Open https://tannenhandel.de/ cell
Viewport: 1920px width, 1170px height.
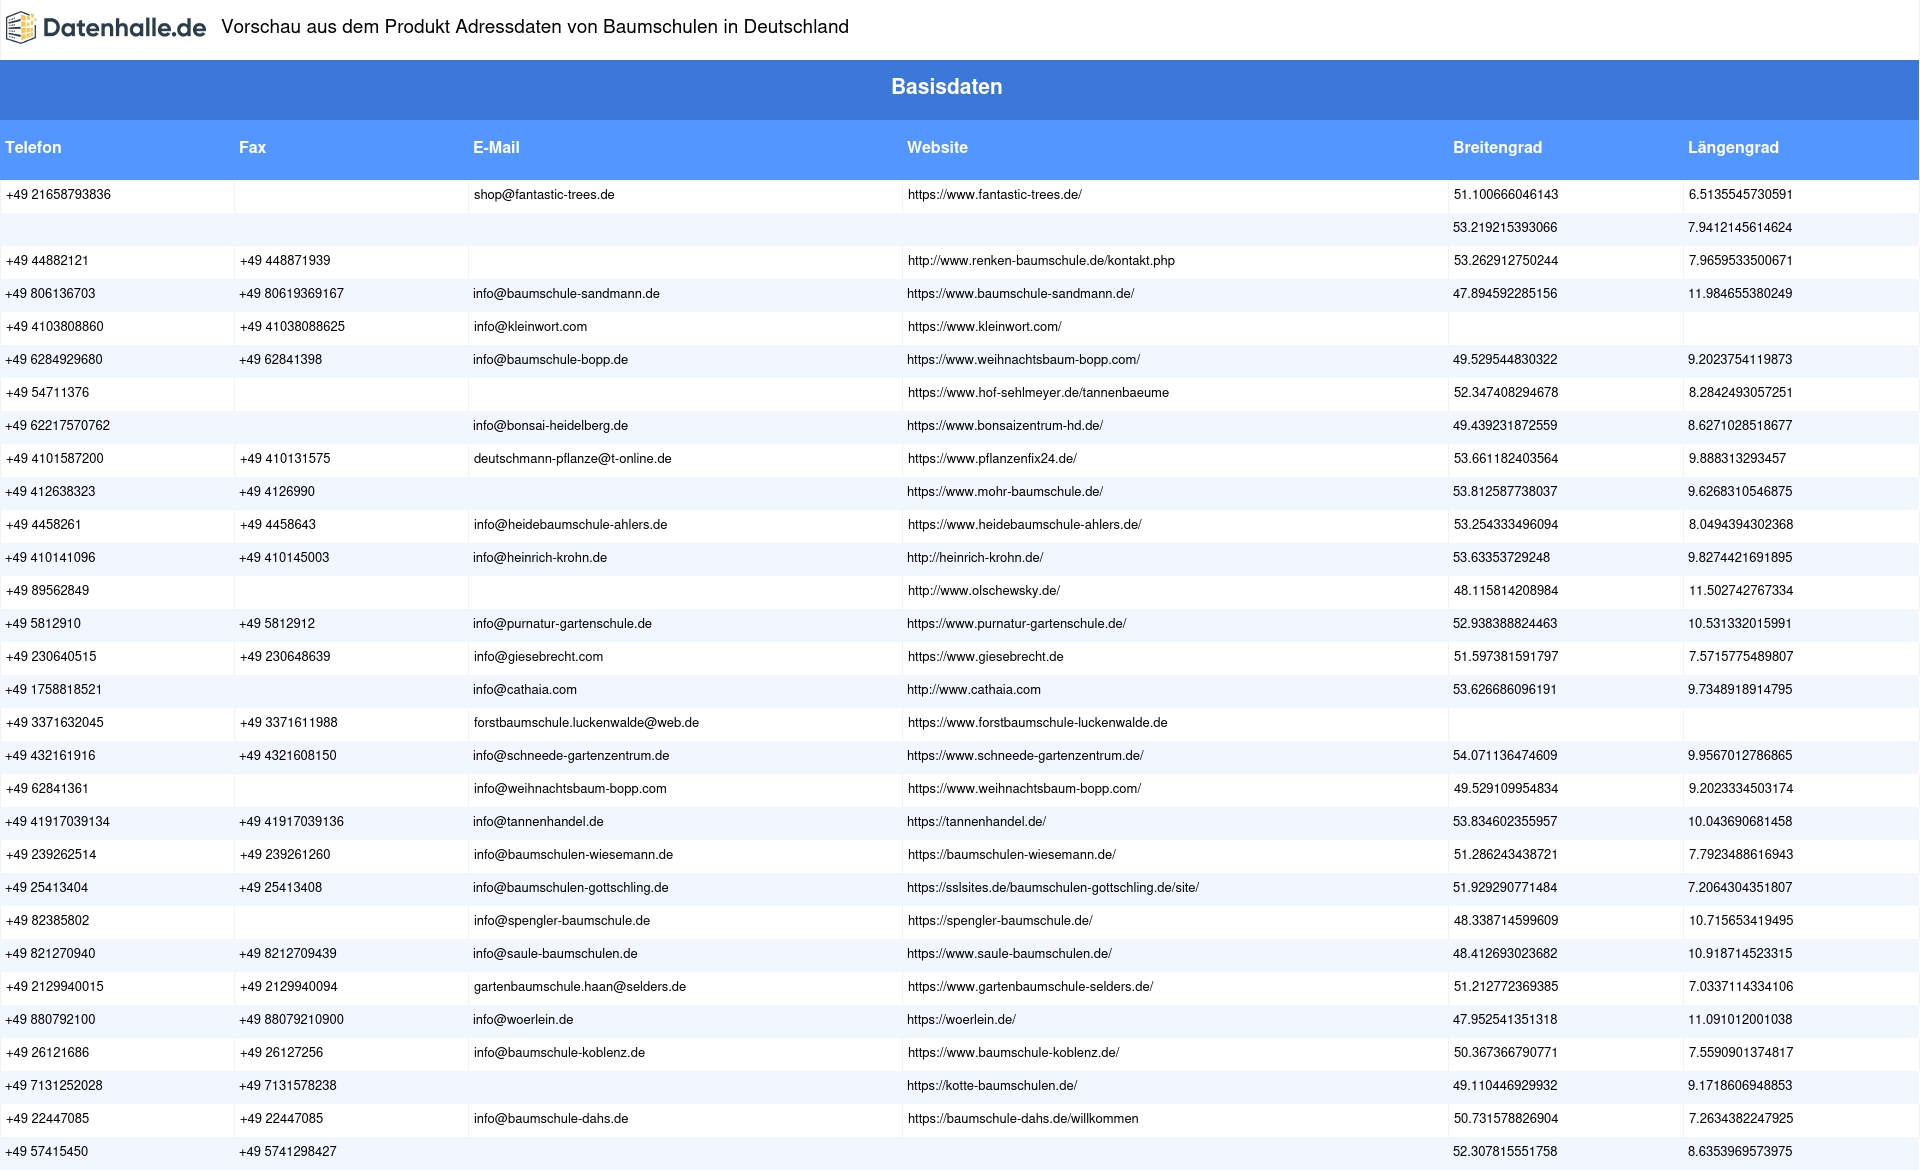(x=976, y=822)
